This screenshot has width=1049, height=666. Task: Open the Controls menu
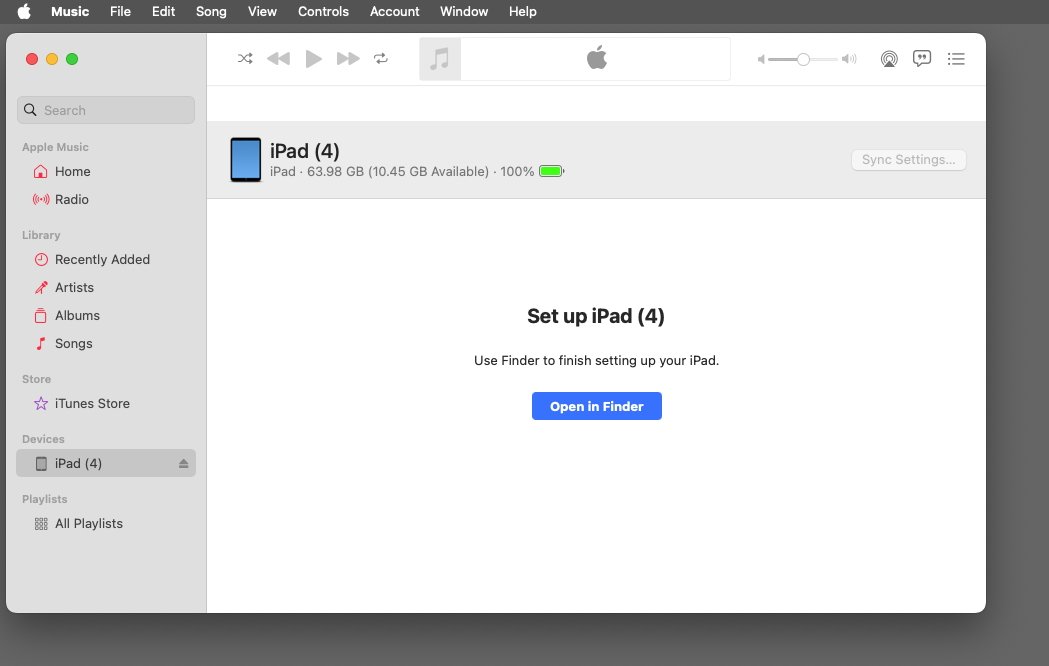tap(323, 12)
